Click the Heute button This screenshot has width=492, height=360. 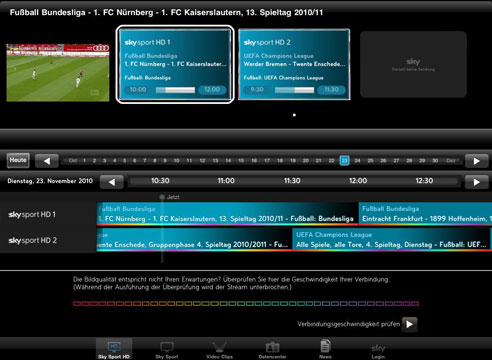pos(18,160)
